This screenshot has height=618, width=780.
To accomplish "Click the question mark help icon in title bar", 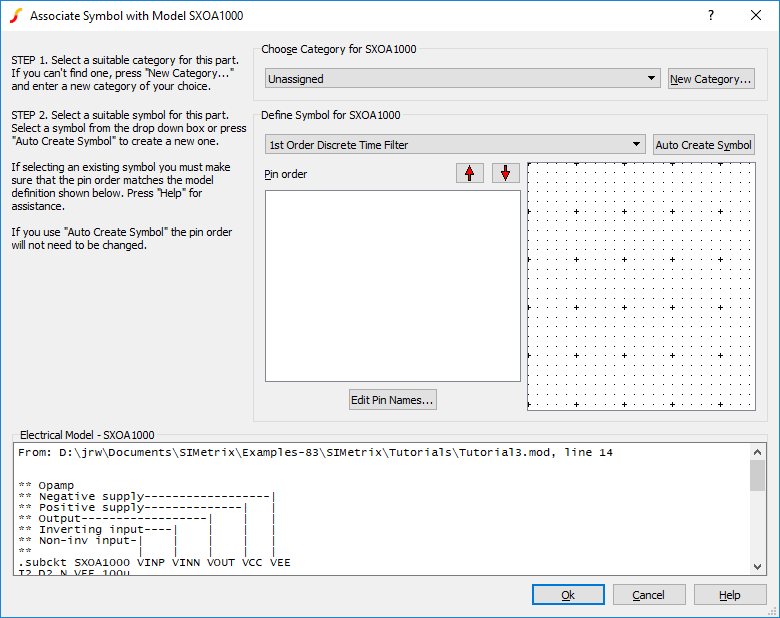I will 711,16.
